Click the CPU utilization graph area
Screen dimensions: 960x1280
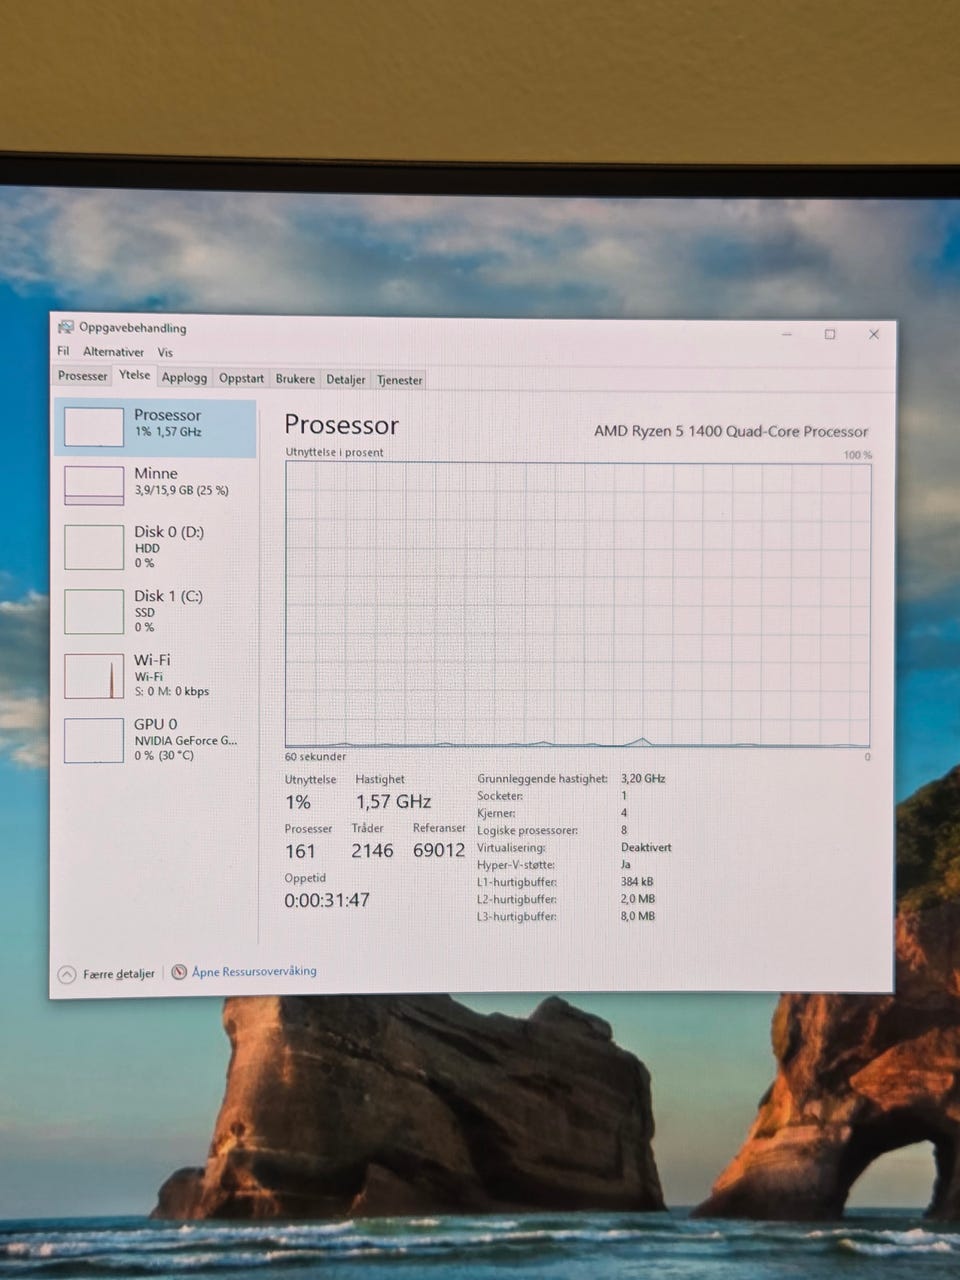[x=577, y=604]
